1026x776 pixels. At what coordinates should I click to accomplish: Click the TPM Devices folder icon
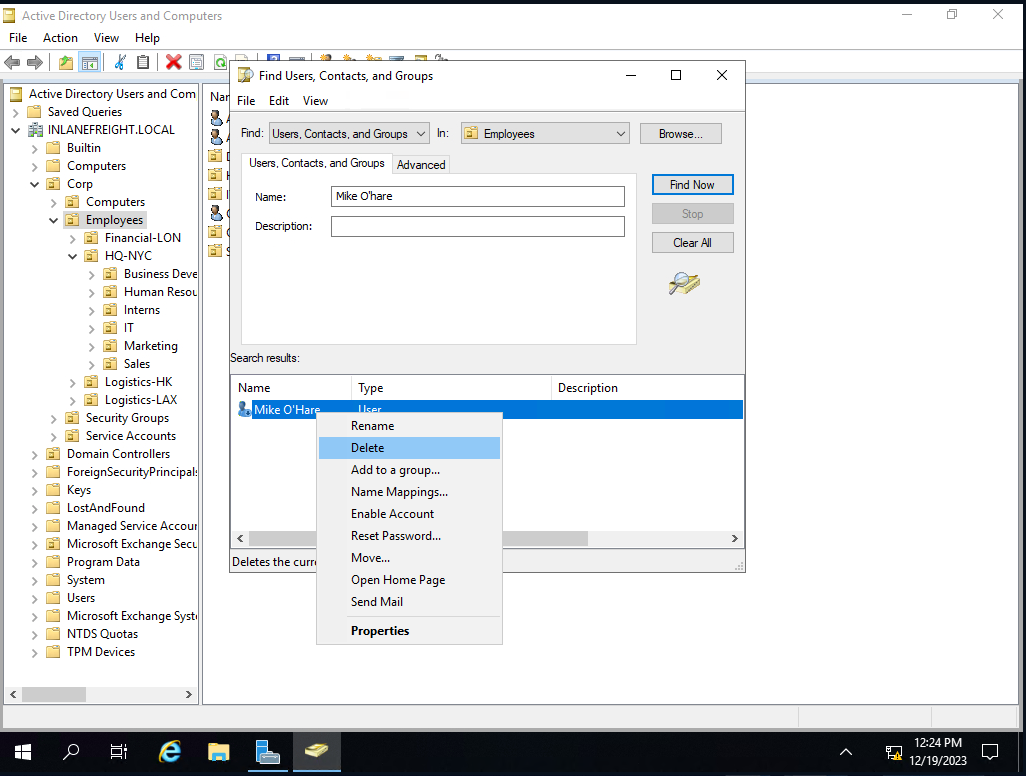(x=54, y=652)
